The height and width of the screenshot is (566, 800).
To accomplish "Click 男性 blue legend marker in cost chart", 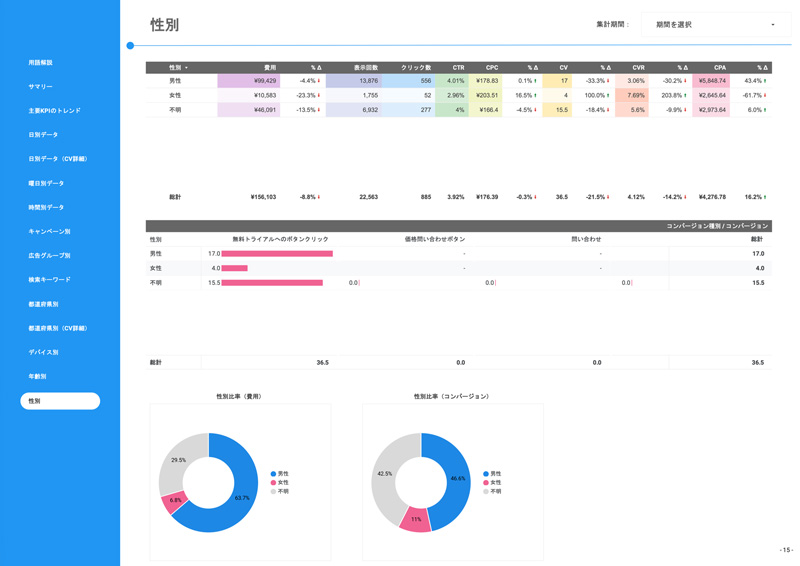I will pyautogui.click(x=274, y=474).
